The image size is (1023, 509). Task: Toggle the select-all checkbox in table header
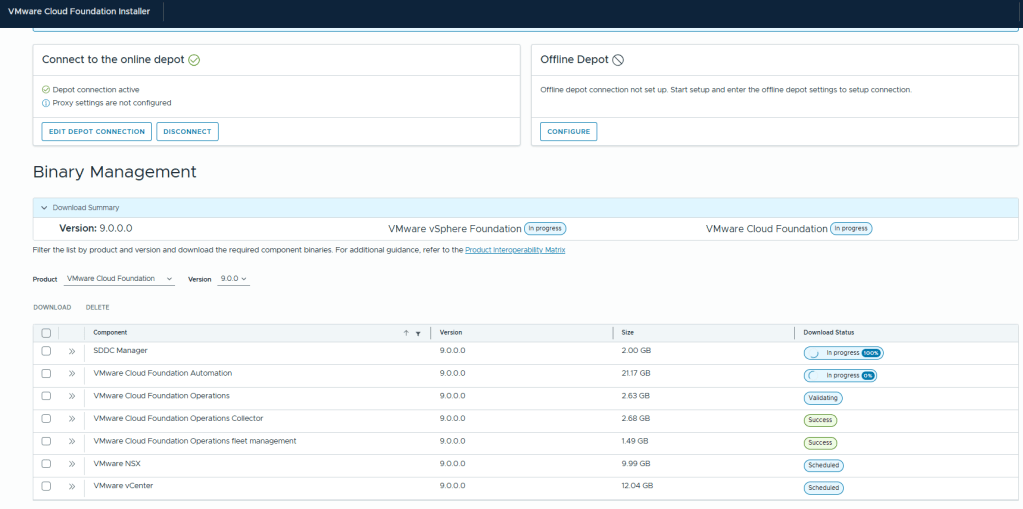pyautogui.click(x=46, y=333)
